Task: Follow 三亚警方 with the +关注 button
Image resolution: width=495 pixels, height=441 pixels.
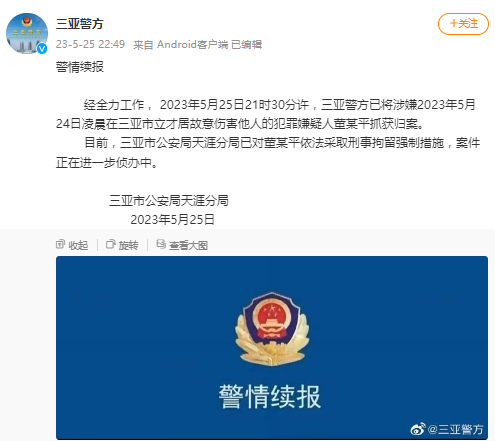Action: tap(463, 24)
